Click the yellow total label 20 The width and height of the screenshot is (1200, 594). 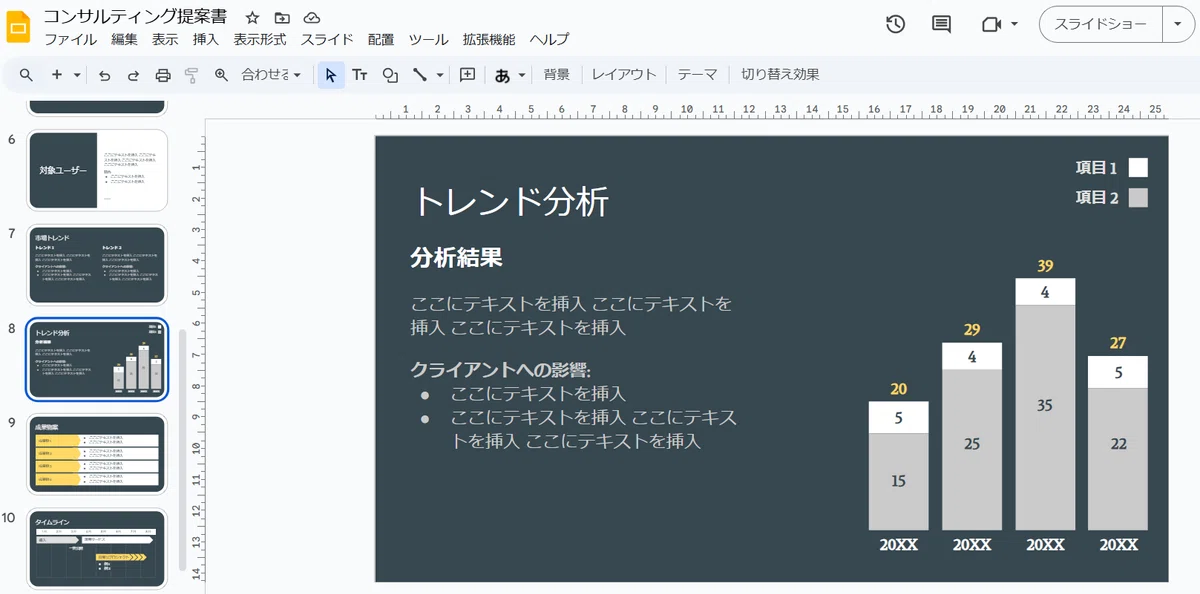pyautogui.click(x=898, y=390)
